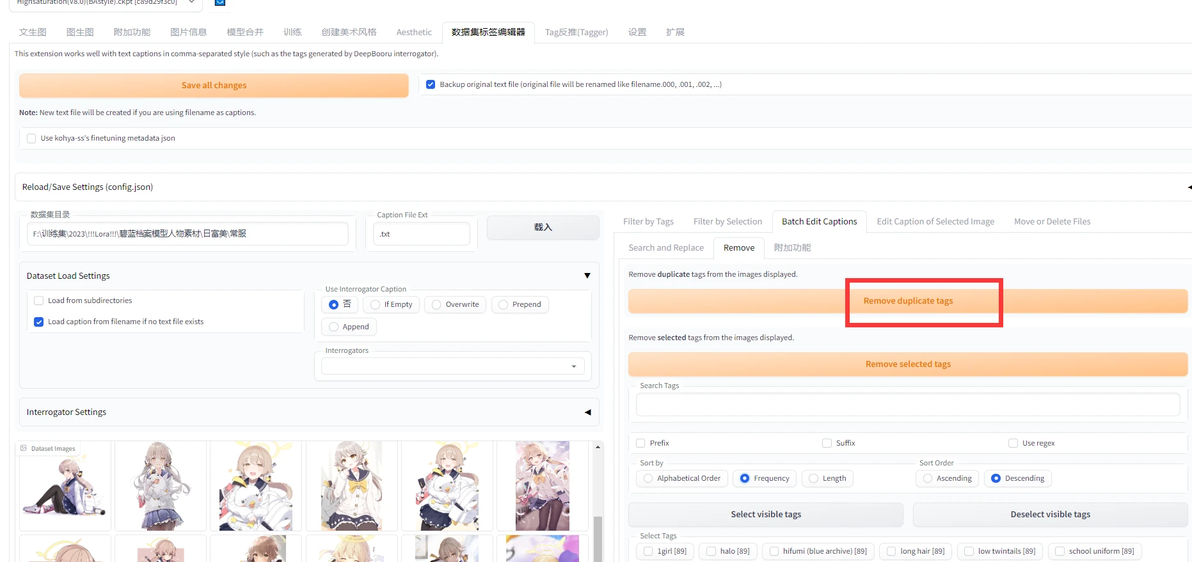Enable the Prefix checkbox
This screenshot has height=562, width=1192.
[x=641, y=443]
